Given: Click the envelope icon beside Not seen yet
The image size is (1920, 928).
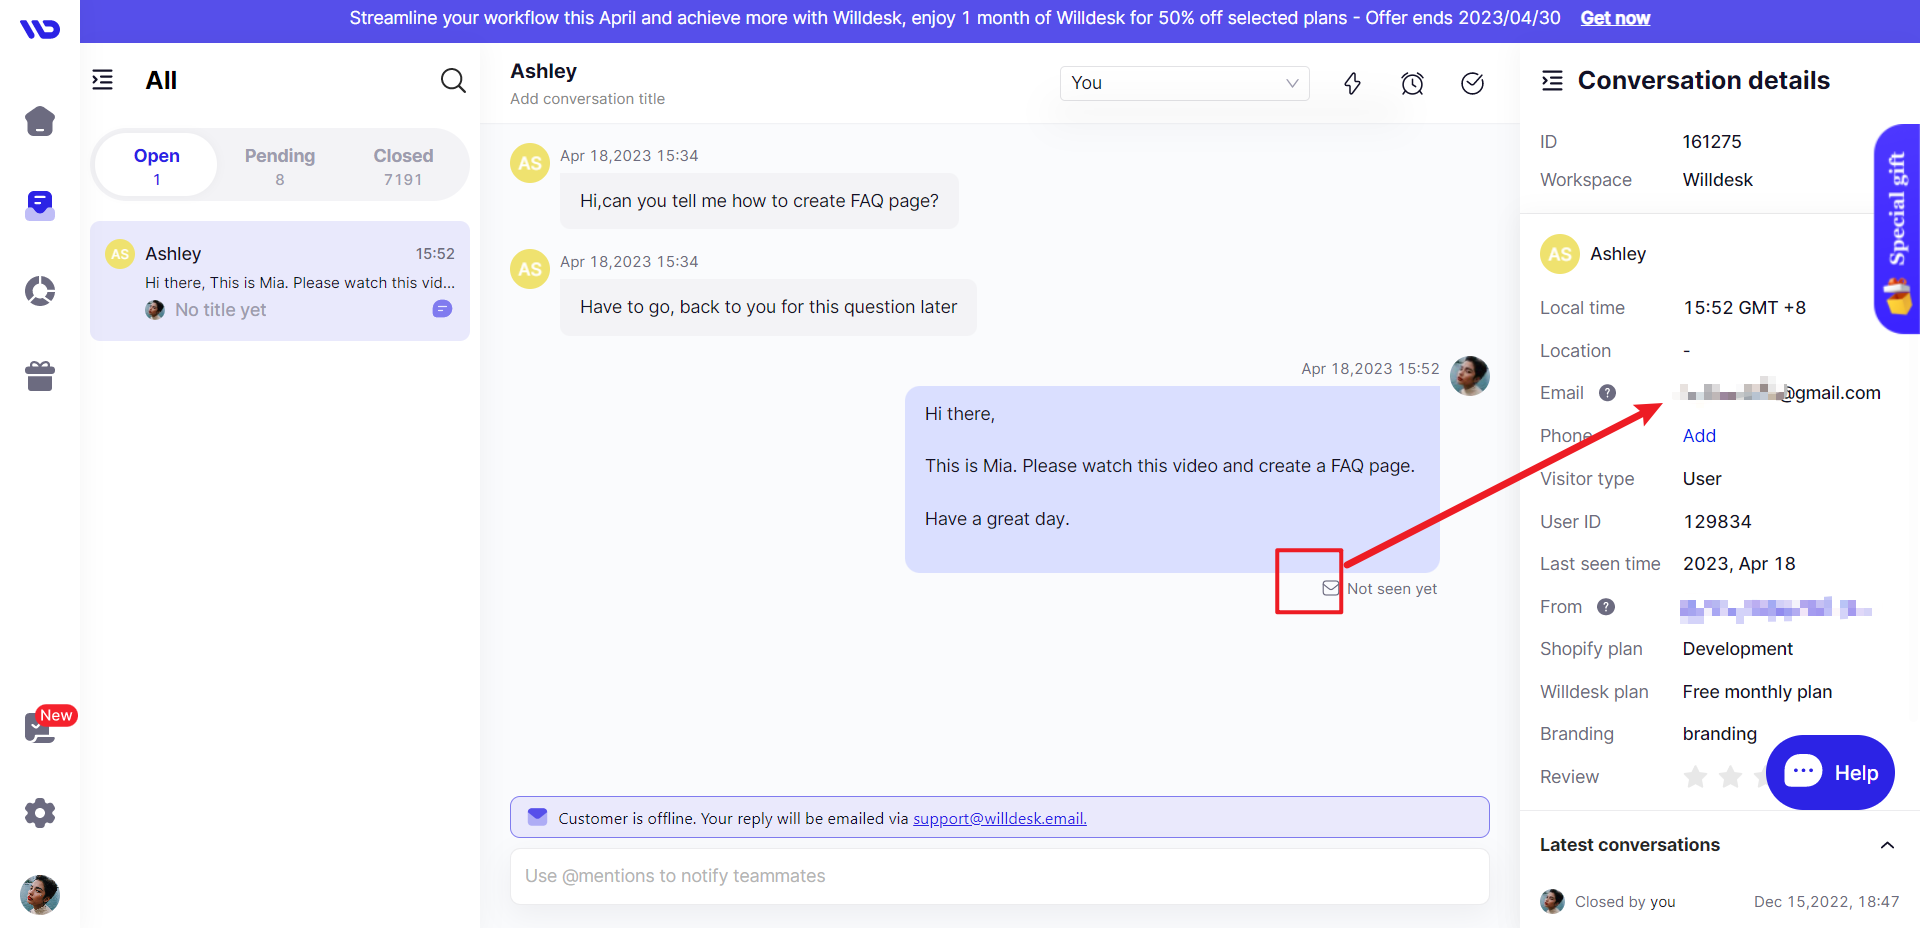Looking at the screenshot, I should (1331, 588).
